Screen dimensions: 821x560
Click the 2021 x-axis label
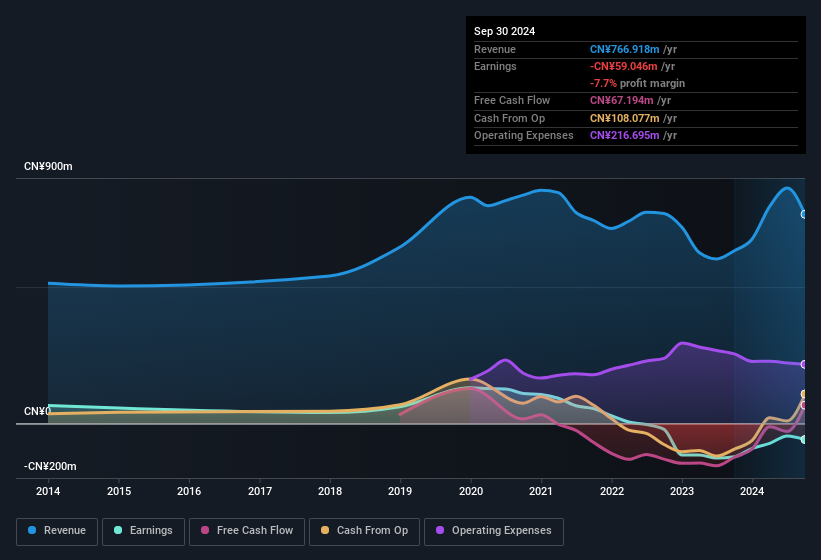click(541, 491)
